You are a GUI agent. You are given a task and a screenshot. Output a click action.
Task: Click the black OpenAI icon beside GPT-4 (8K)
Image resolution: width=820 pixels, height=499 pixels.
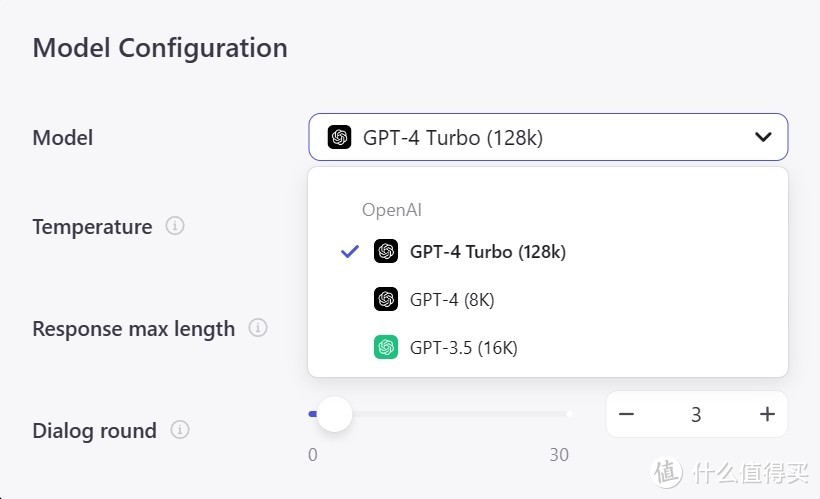(386, 299)
